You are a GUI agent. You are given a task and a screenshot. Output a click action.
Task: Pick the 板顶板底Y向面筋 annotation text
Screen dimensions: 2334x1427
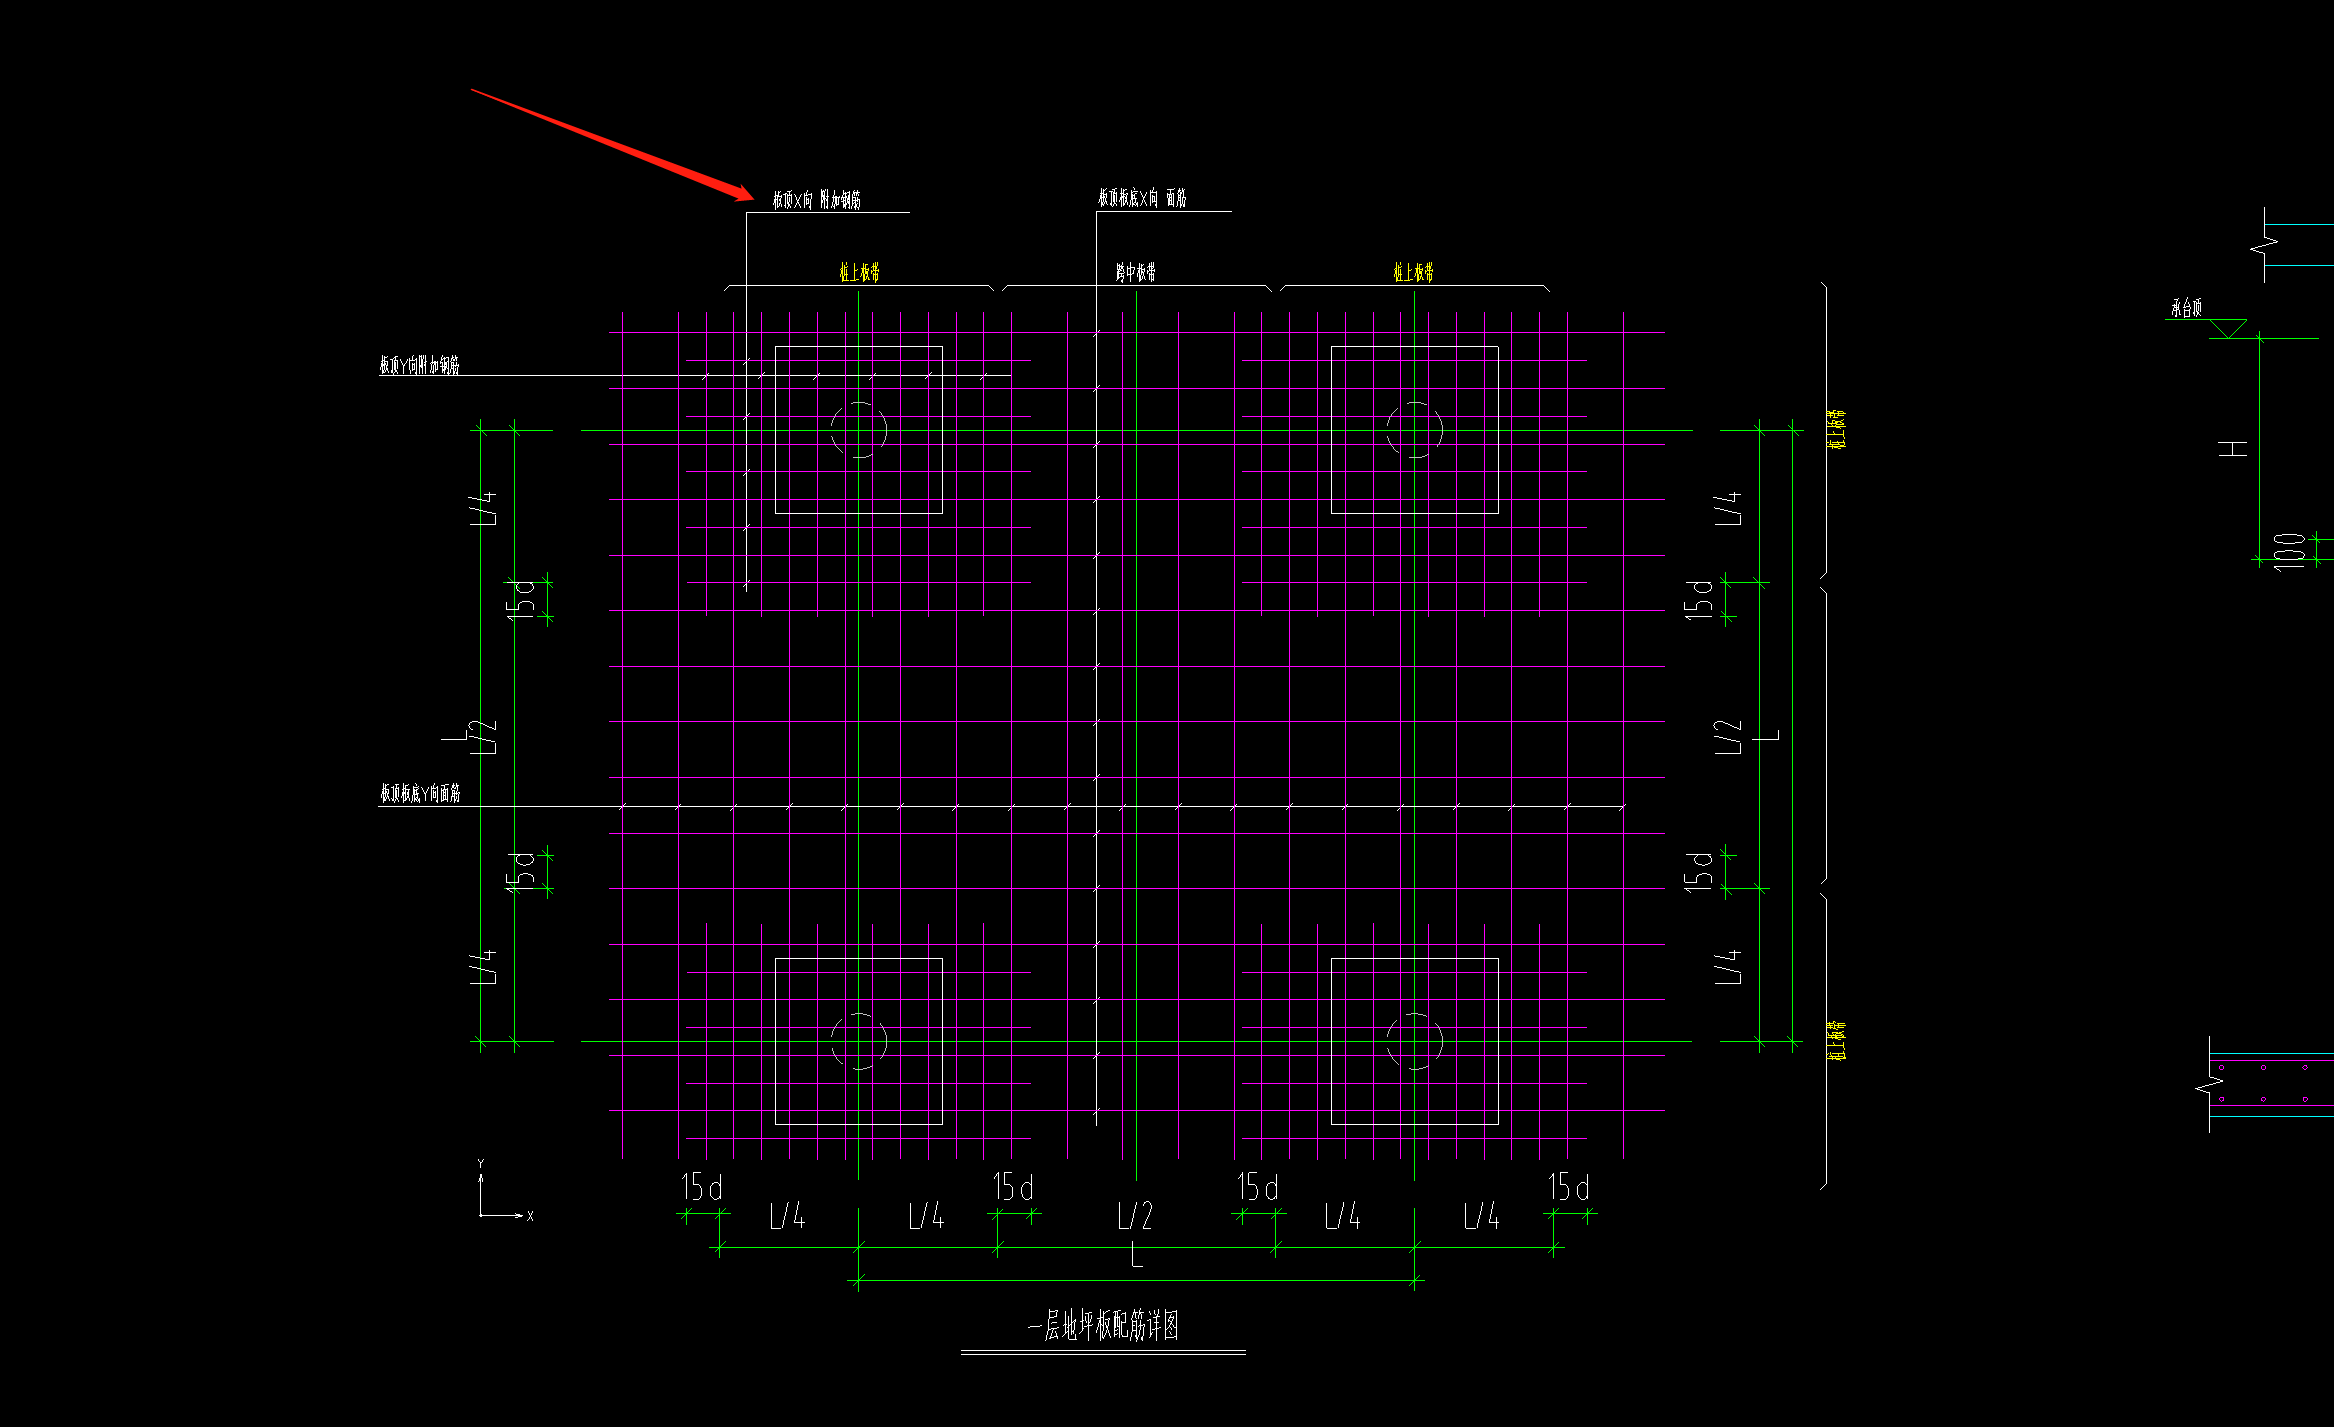tap(420, 793)
